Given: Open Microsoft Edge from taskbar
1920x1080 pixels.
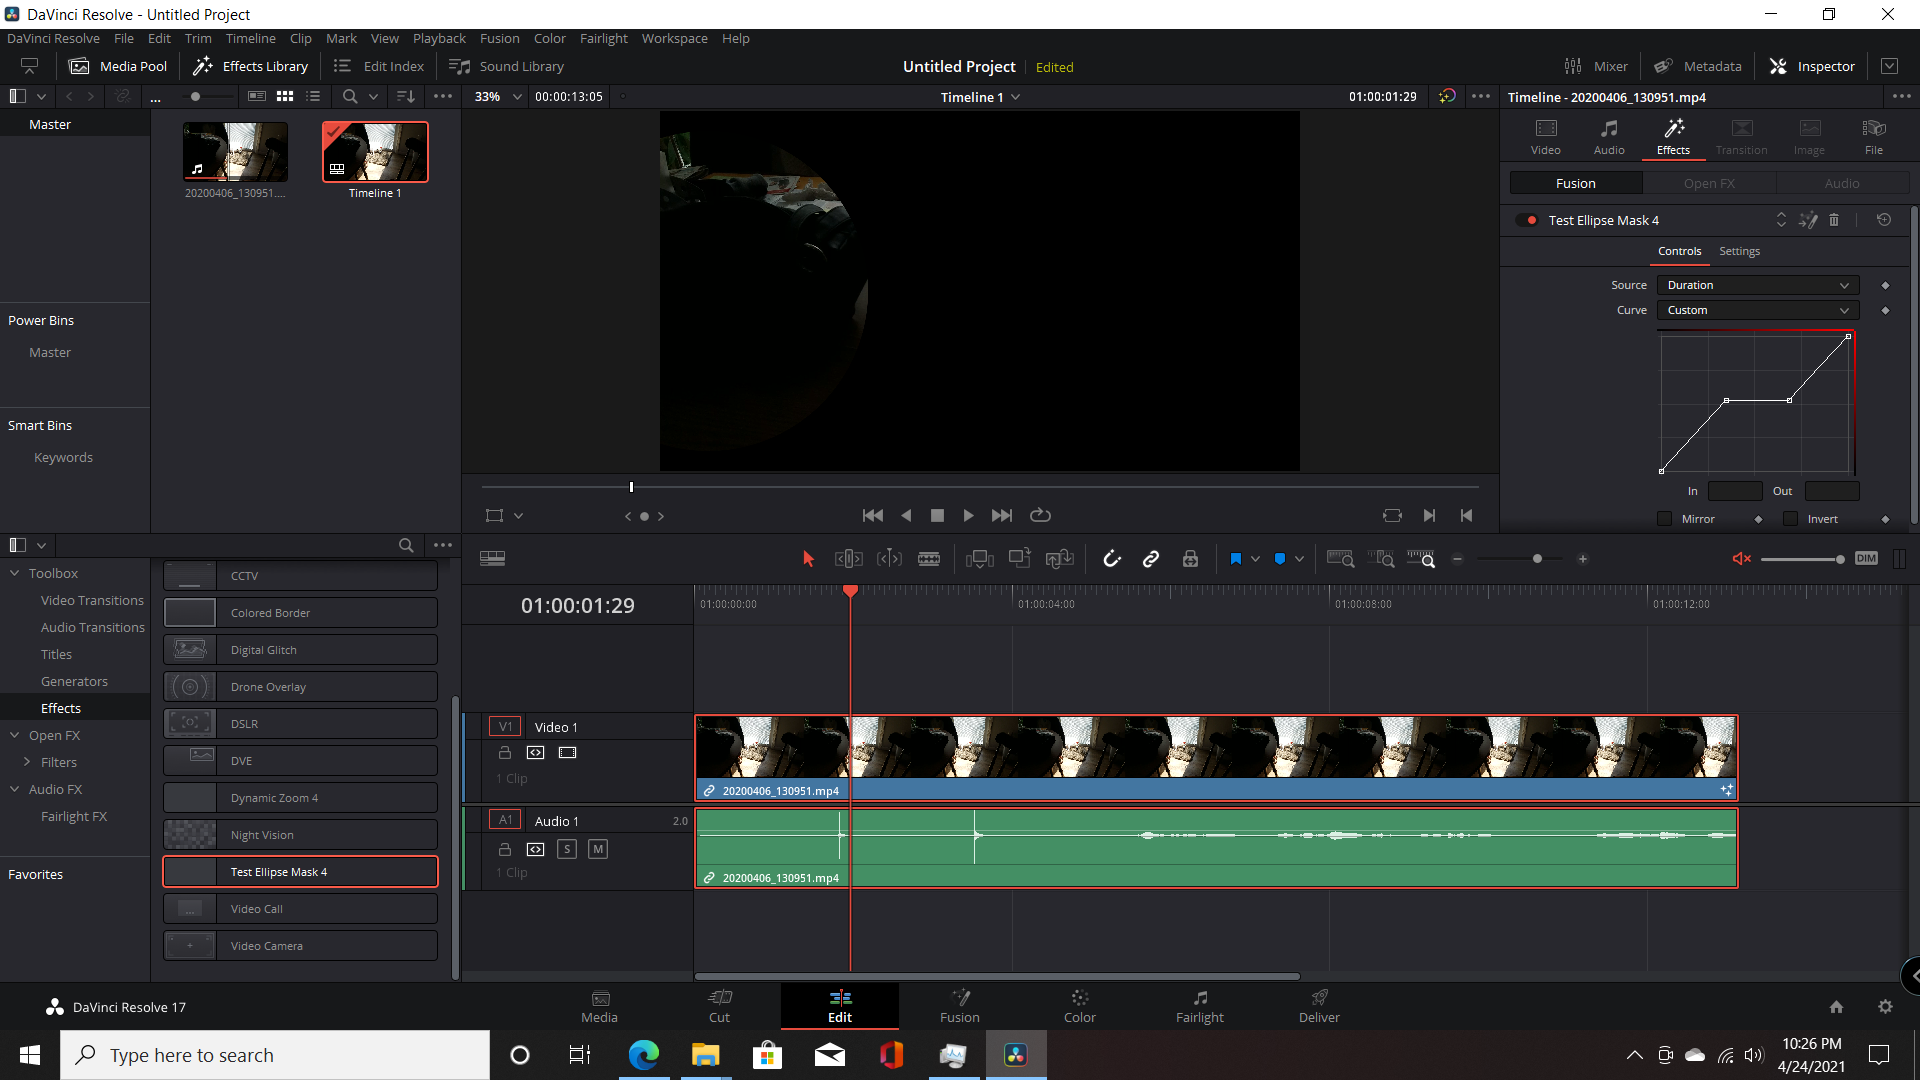Looking at the screenshot, I should tap(644, 1055).
